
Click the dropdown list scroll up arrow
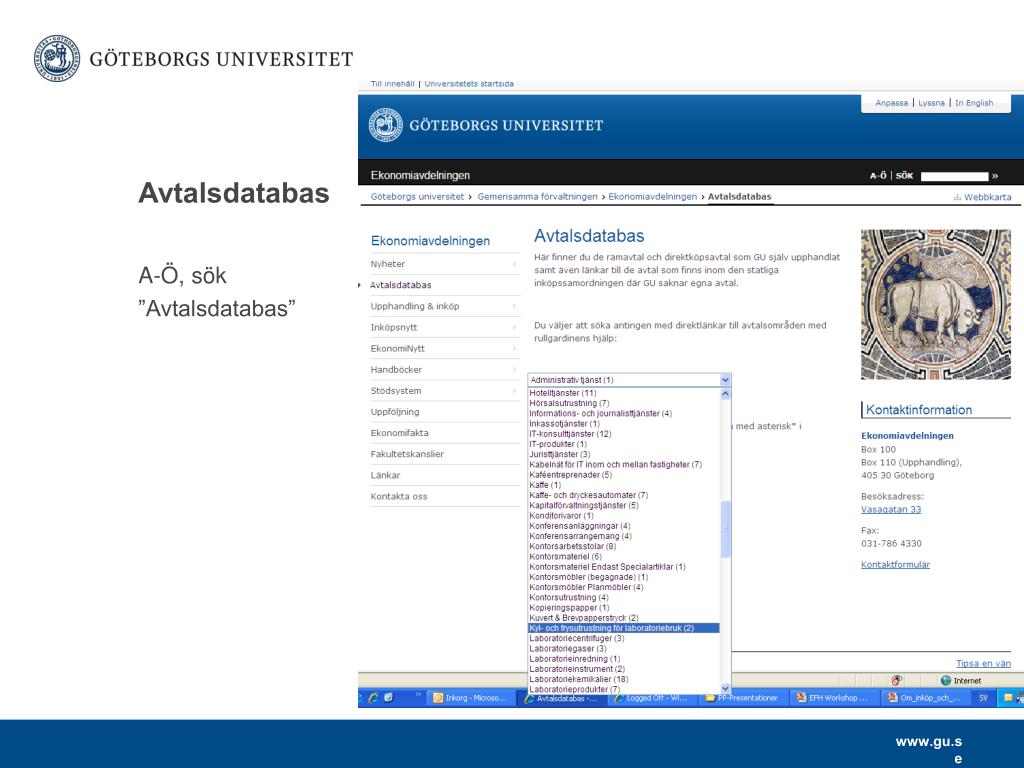(x=725, y=394)
